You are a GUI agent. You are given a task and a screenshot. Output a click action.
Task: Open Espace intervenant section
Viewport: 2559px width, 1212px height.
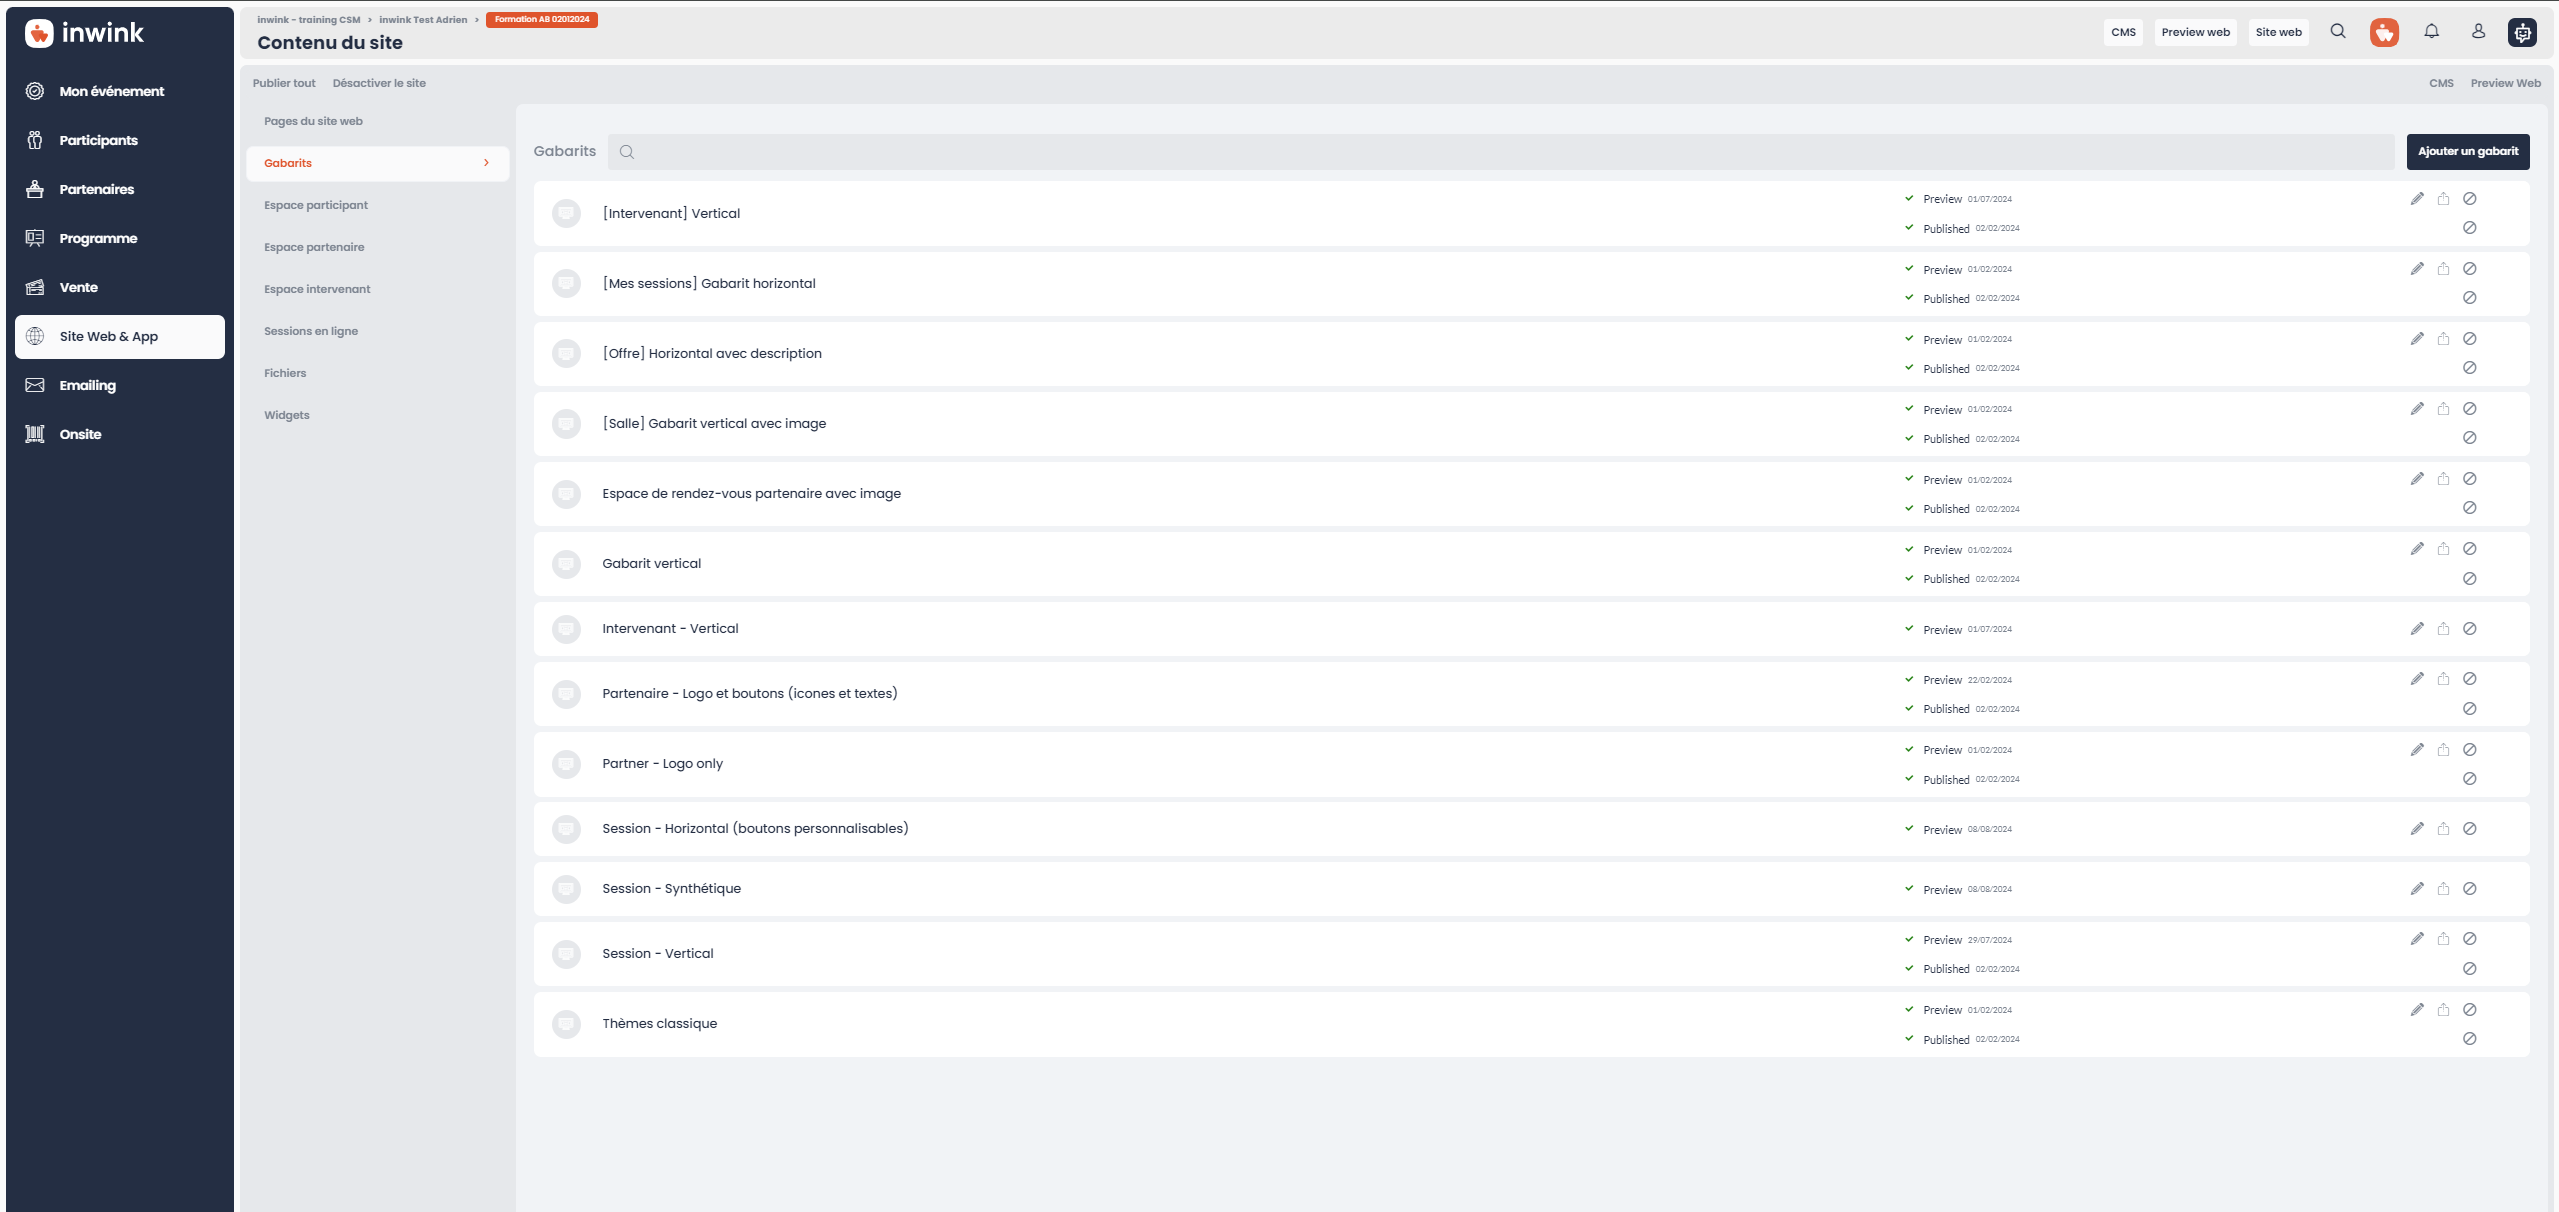tap(317, 289)
